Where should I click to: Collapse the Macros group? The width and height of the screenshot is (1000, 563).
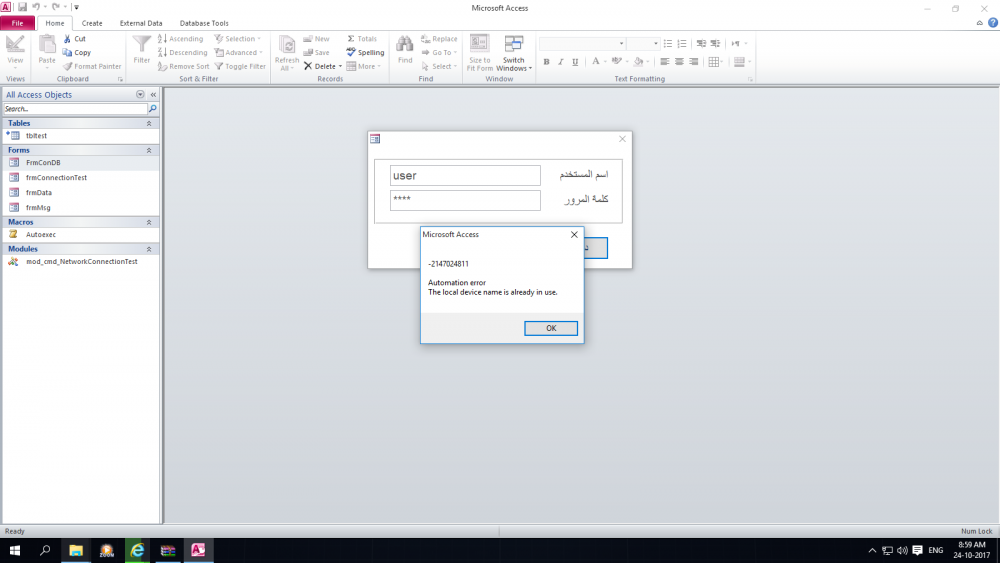point(149,223)
